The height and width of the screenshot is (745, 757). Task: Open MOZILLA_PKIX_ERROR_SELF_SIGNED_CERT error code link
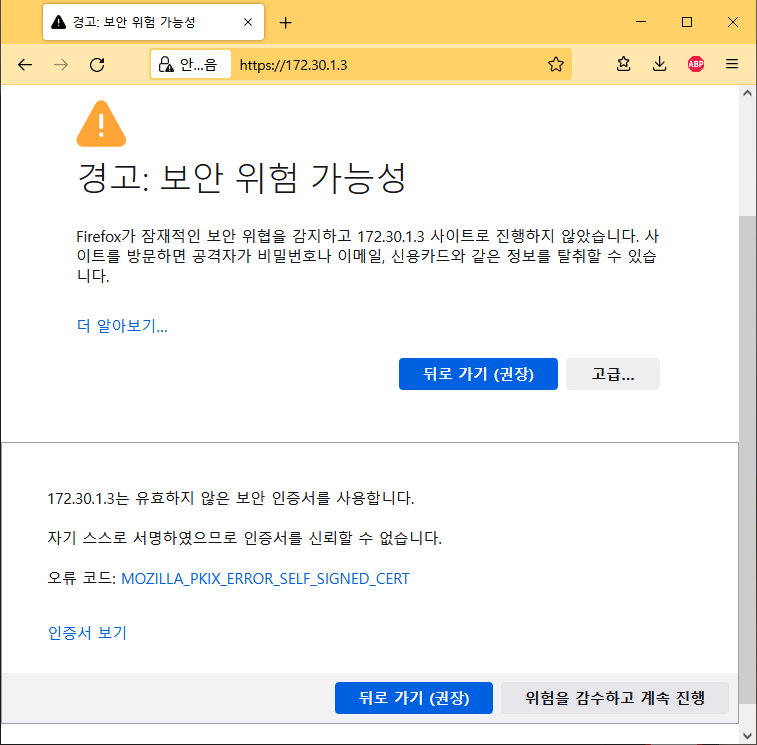tap(265, 578)
